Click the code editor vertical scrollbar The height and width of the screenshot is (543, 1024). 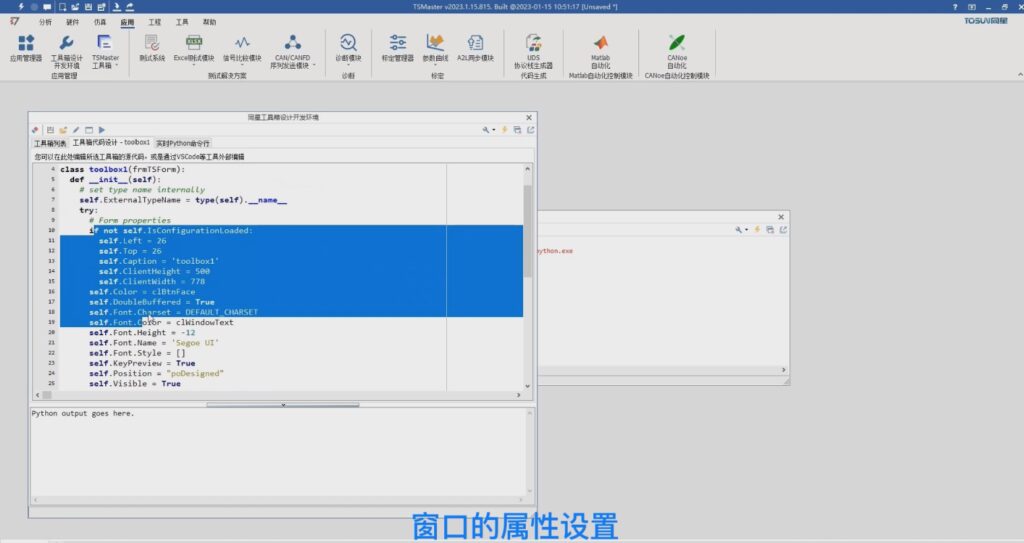pyautogui.click(x=528, y=220)
